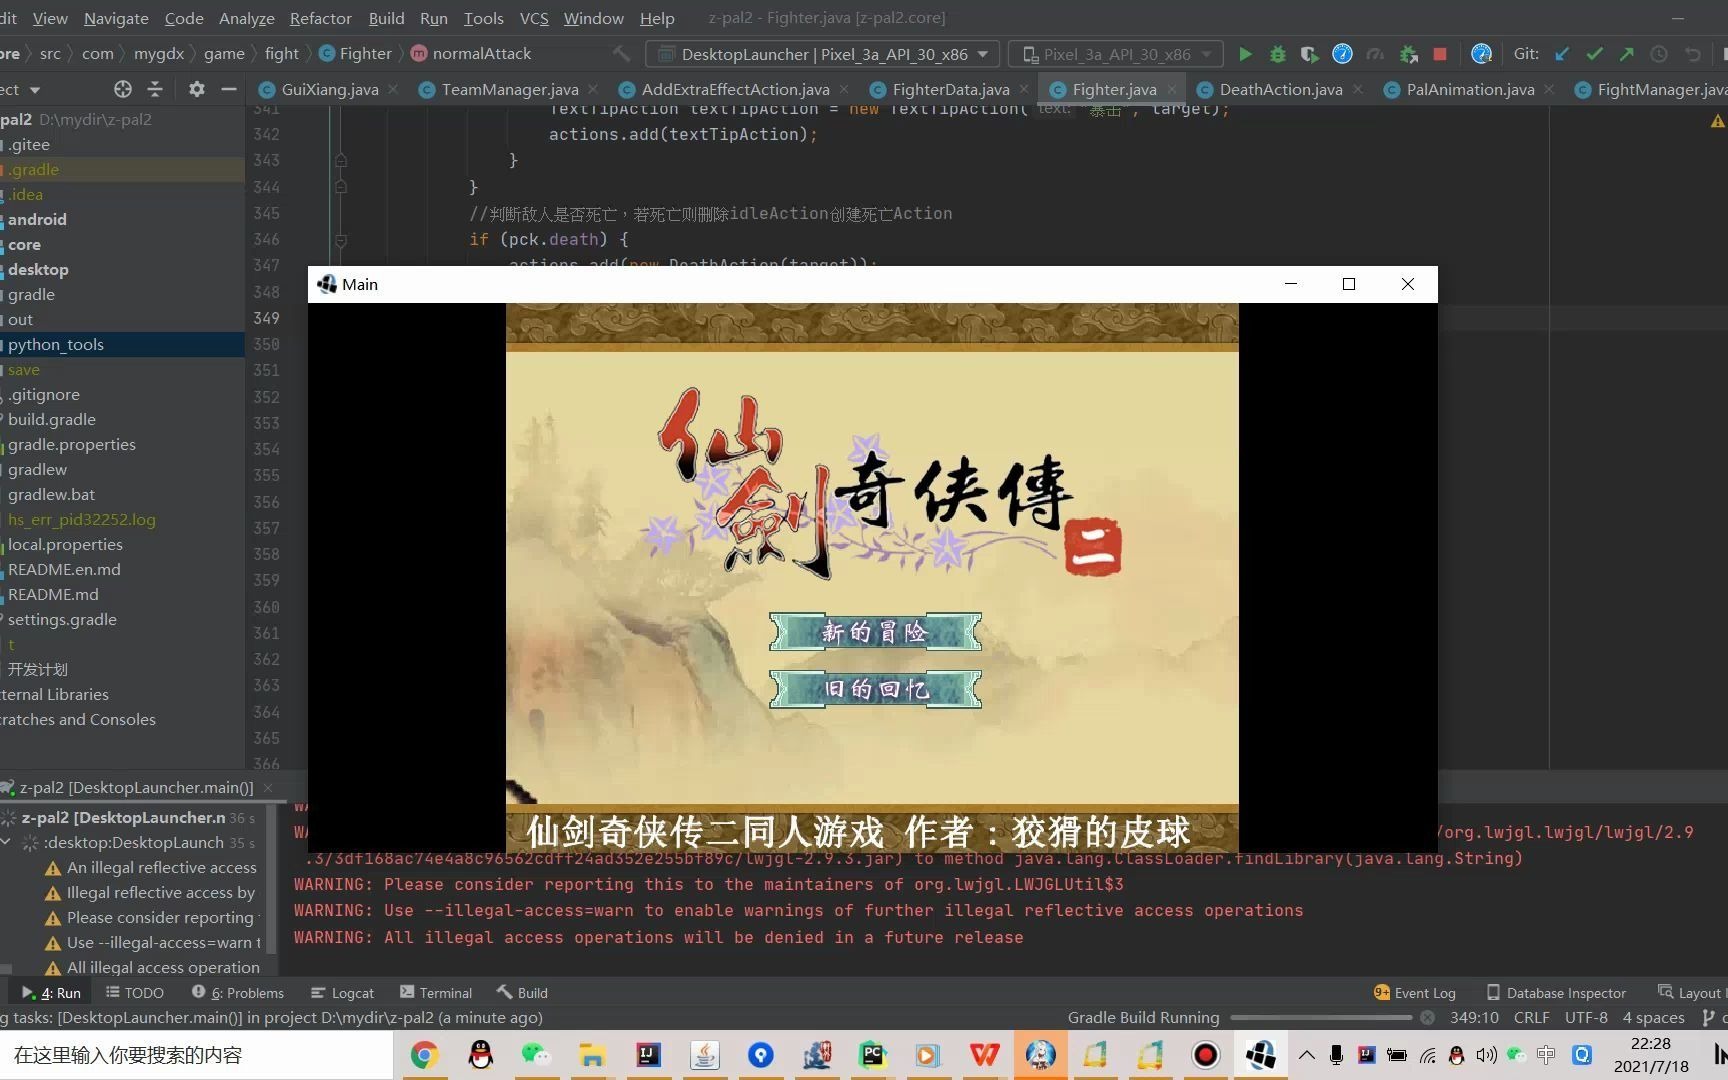This screenshot has height=1080, width=1728.
Task: Open IntelliJ IDEA icon in taskbar
Action: [x=648, y=1055]
